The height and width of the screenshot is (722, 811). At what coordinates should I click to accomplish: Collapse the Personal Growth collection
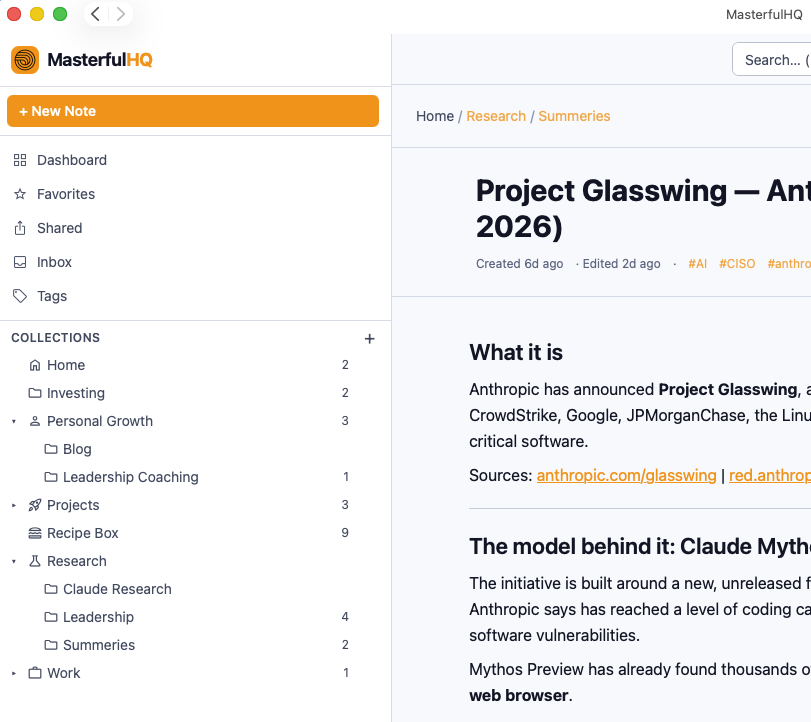(14, 421)
